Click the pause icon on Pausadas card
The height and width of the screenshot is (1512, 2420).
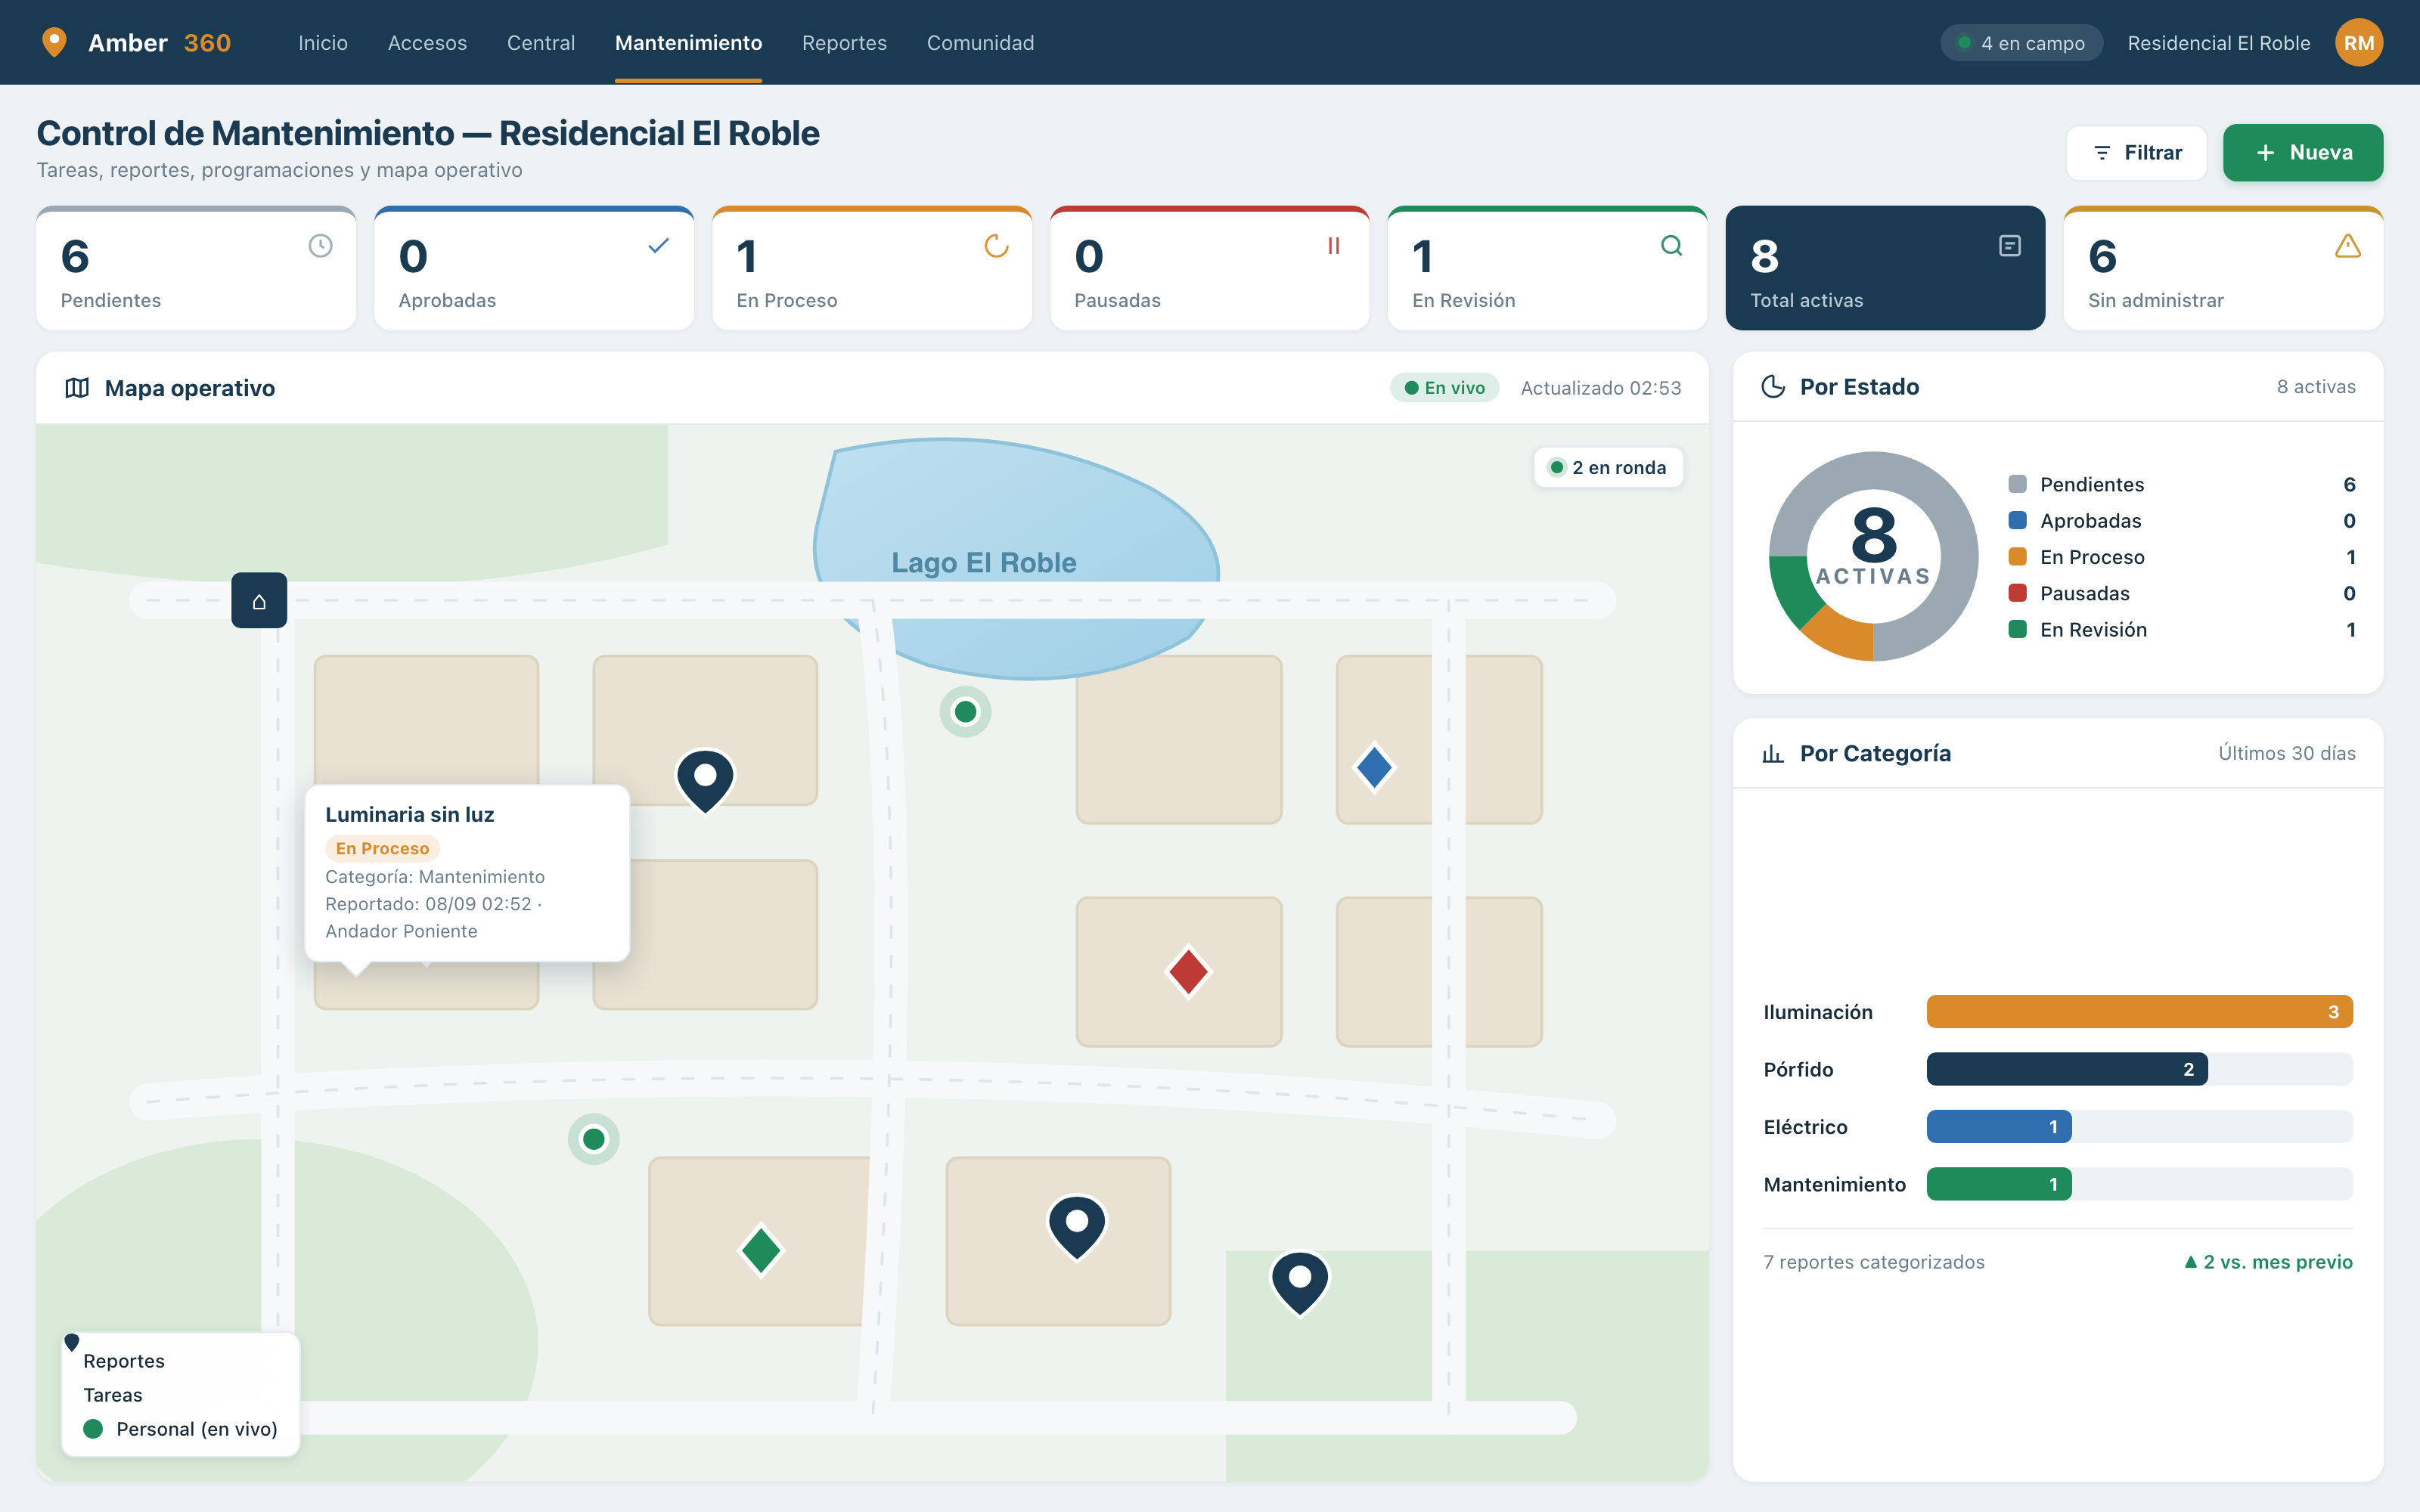(1334, 246)
